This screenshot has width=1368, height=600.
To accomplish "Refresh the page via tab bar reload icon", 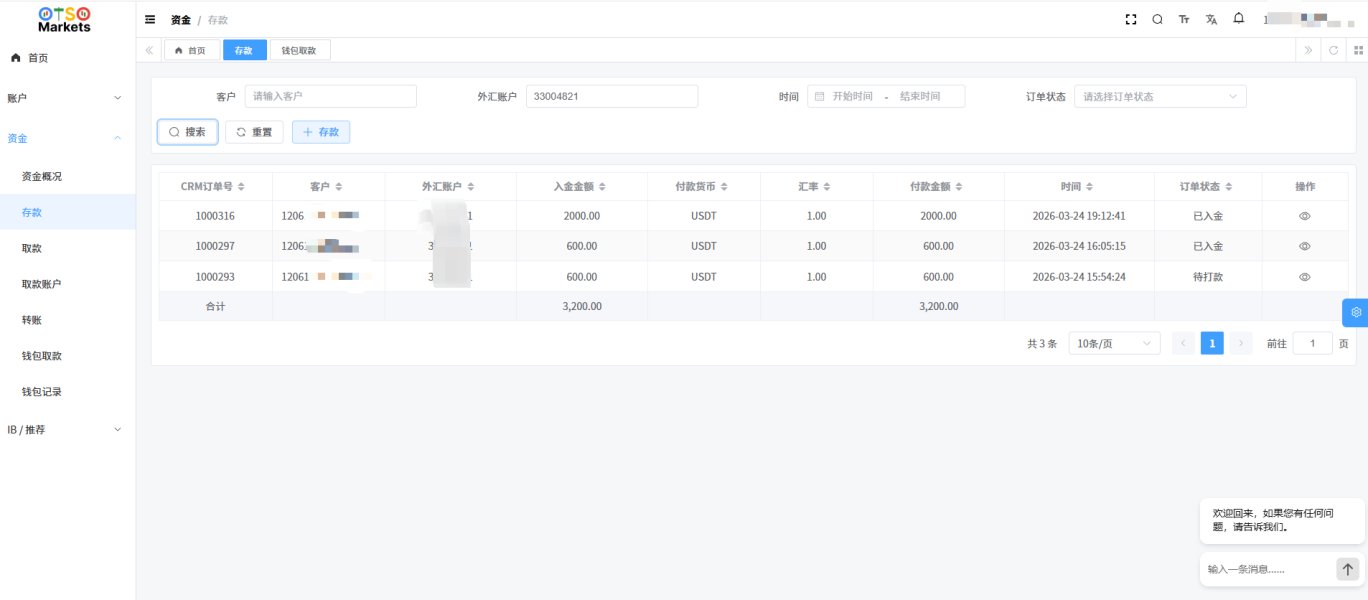I will pyautogui.click(x=1333, y=50).
